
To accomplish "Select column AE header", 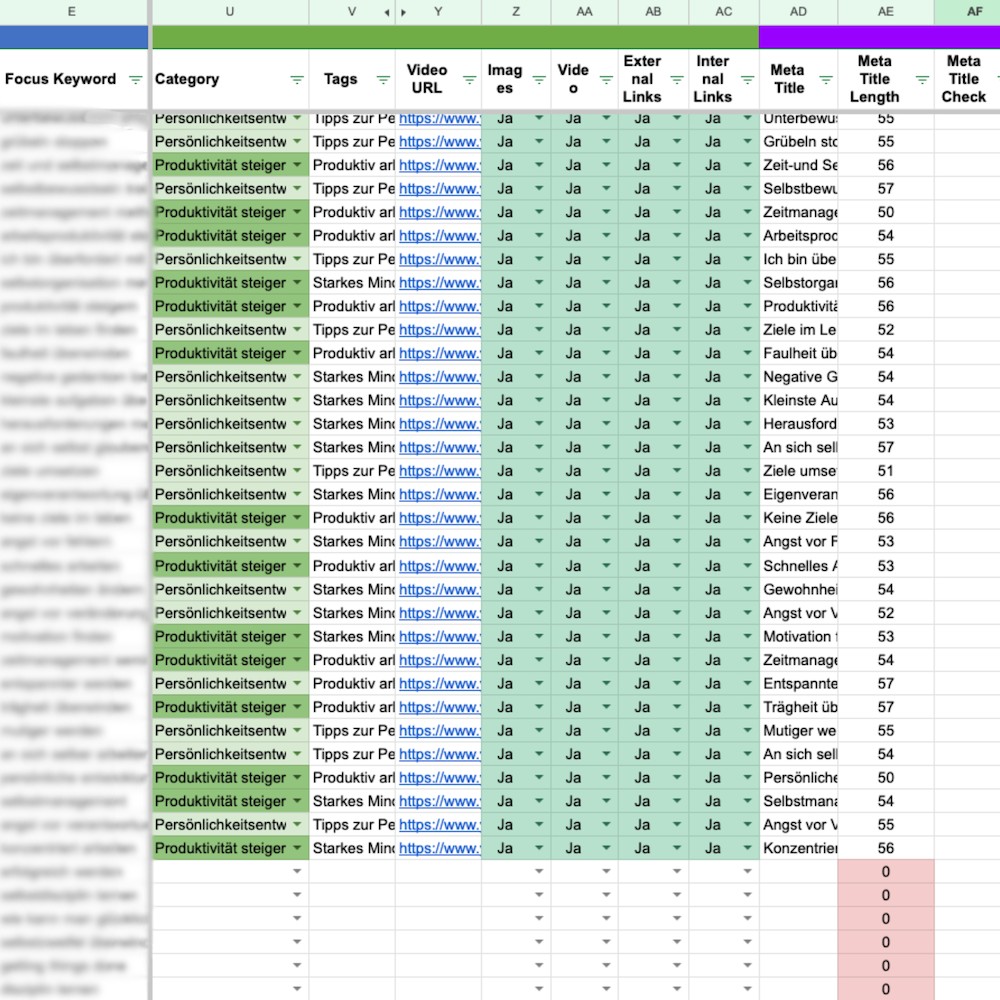I will [886, 12].
